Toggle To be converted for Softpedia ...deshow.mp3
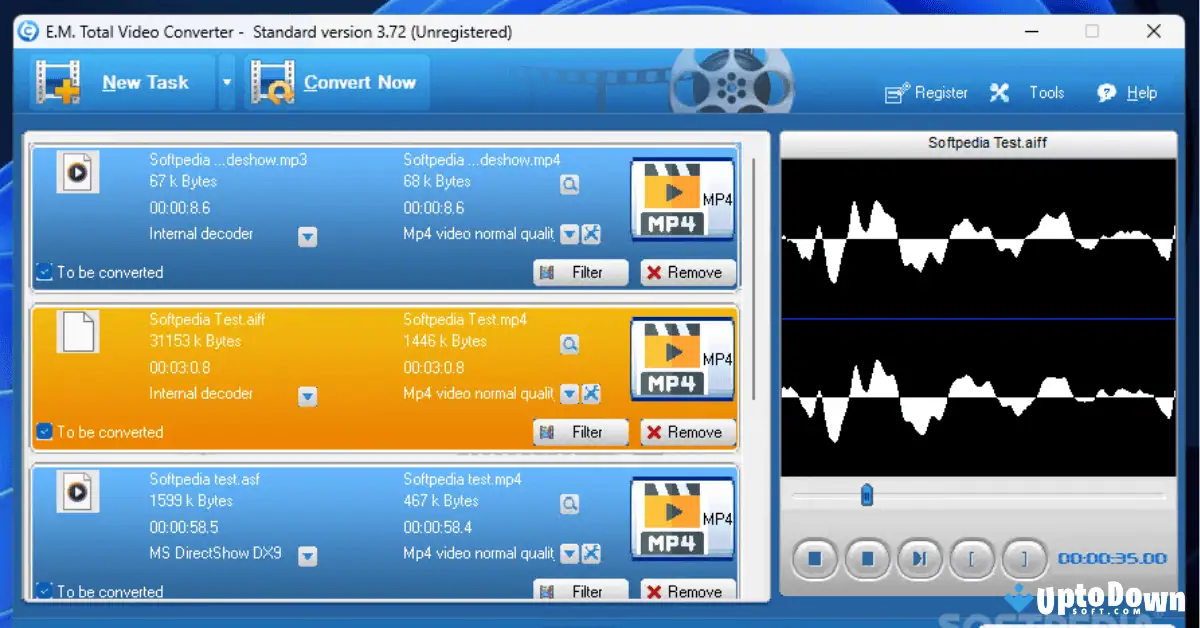Viewport: 1200px width, 628px height. (42, 272)
